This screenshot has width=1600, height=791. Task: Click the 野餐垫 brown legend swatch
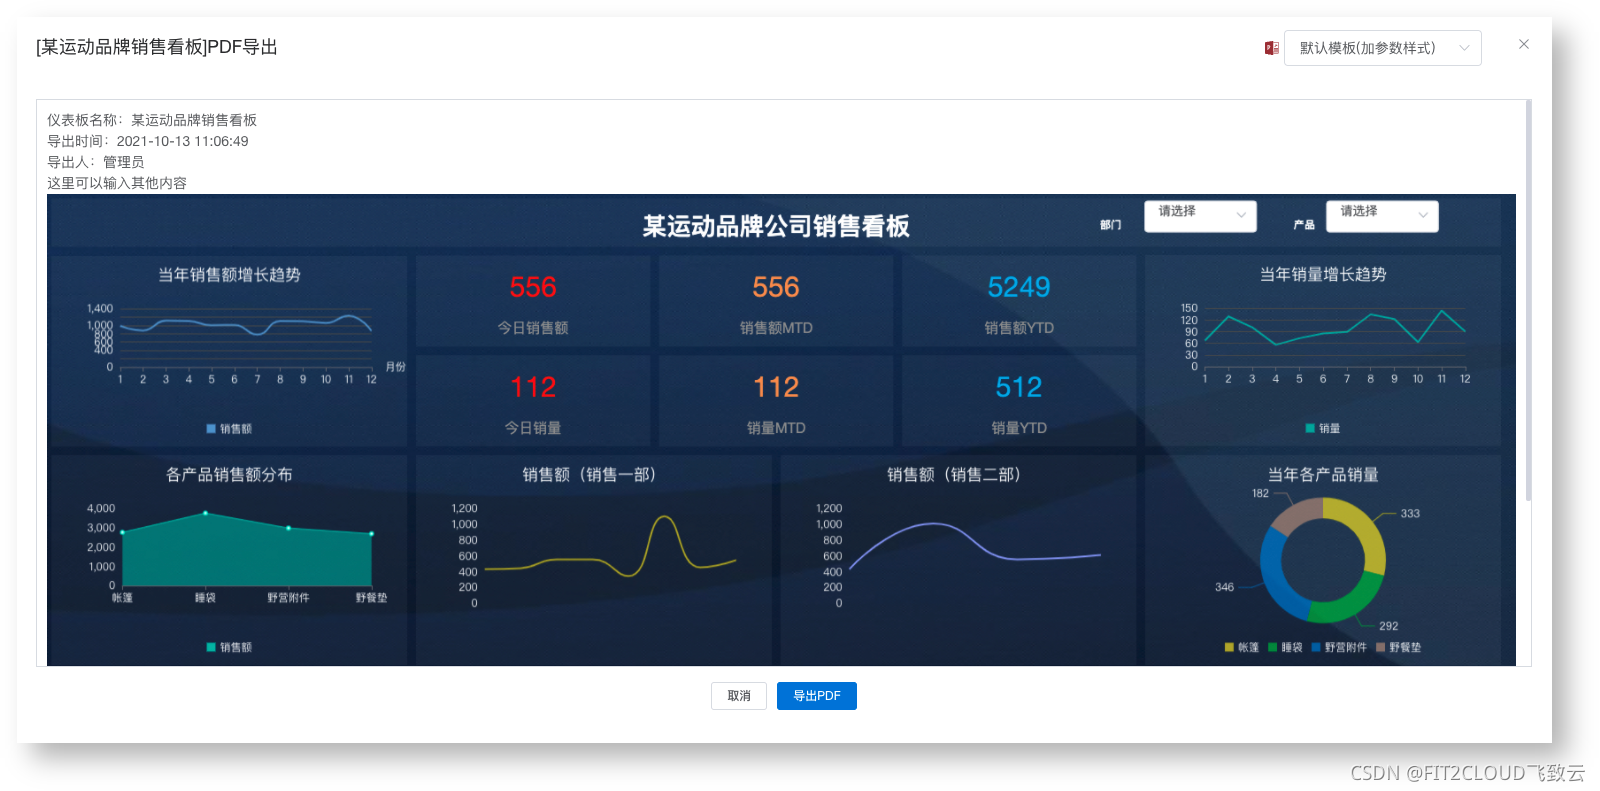(1381, 647)
